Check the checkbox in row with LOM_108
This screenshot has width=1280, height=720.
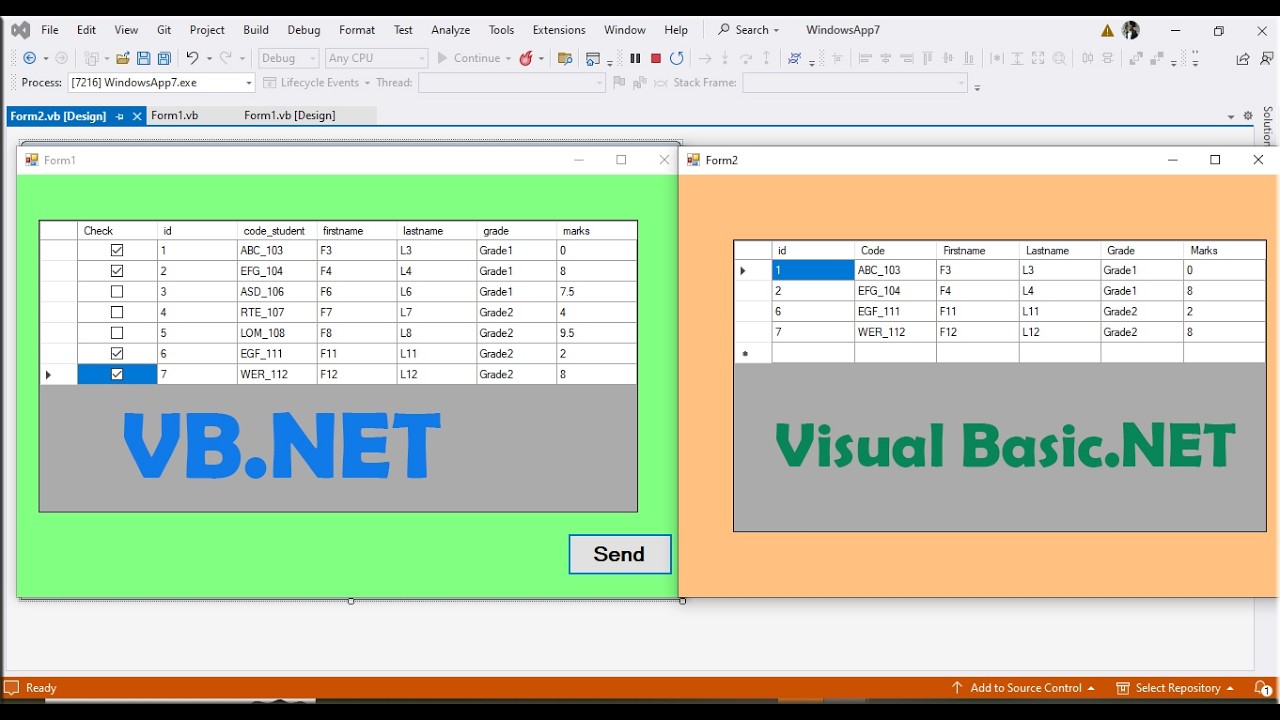[117, 333]
